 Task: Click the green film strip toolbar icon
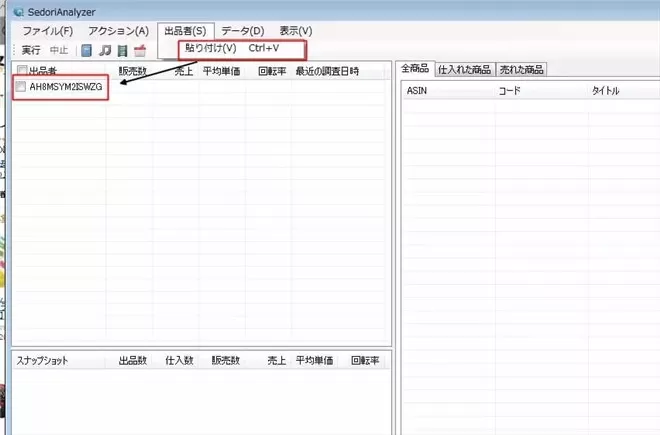pyautogui.click(x=121, y=50)
